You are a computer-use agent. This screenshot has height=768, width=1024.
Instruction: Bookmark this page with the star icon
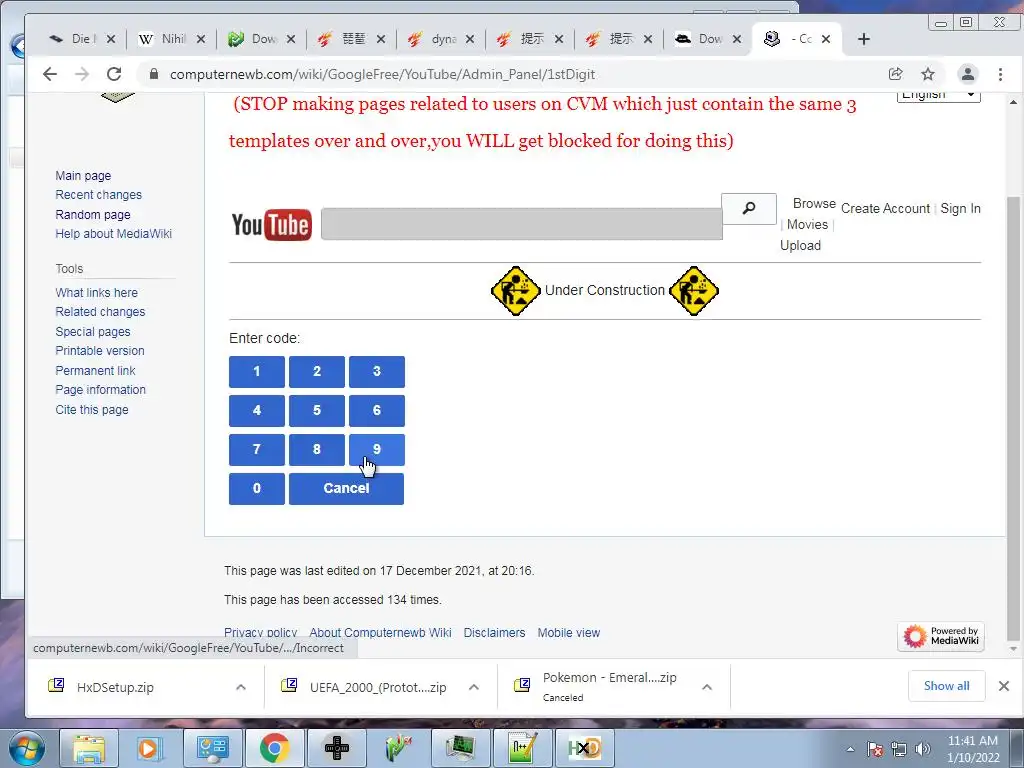click(927, 74)
